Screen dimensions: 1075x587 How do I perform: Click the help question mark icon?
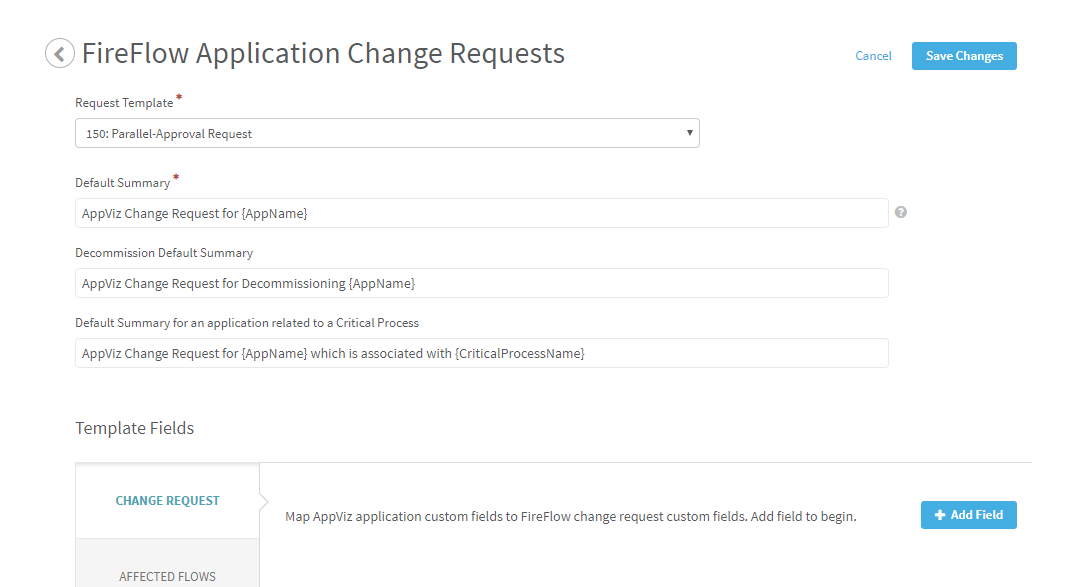901,212
